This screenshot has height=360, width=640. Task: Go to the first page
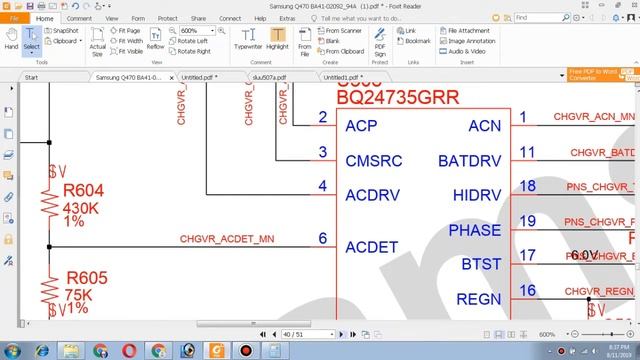263,334
